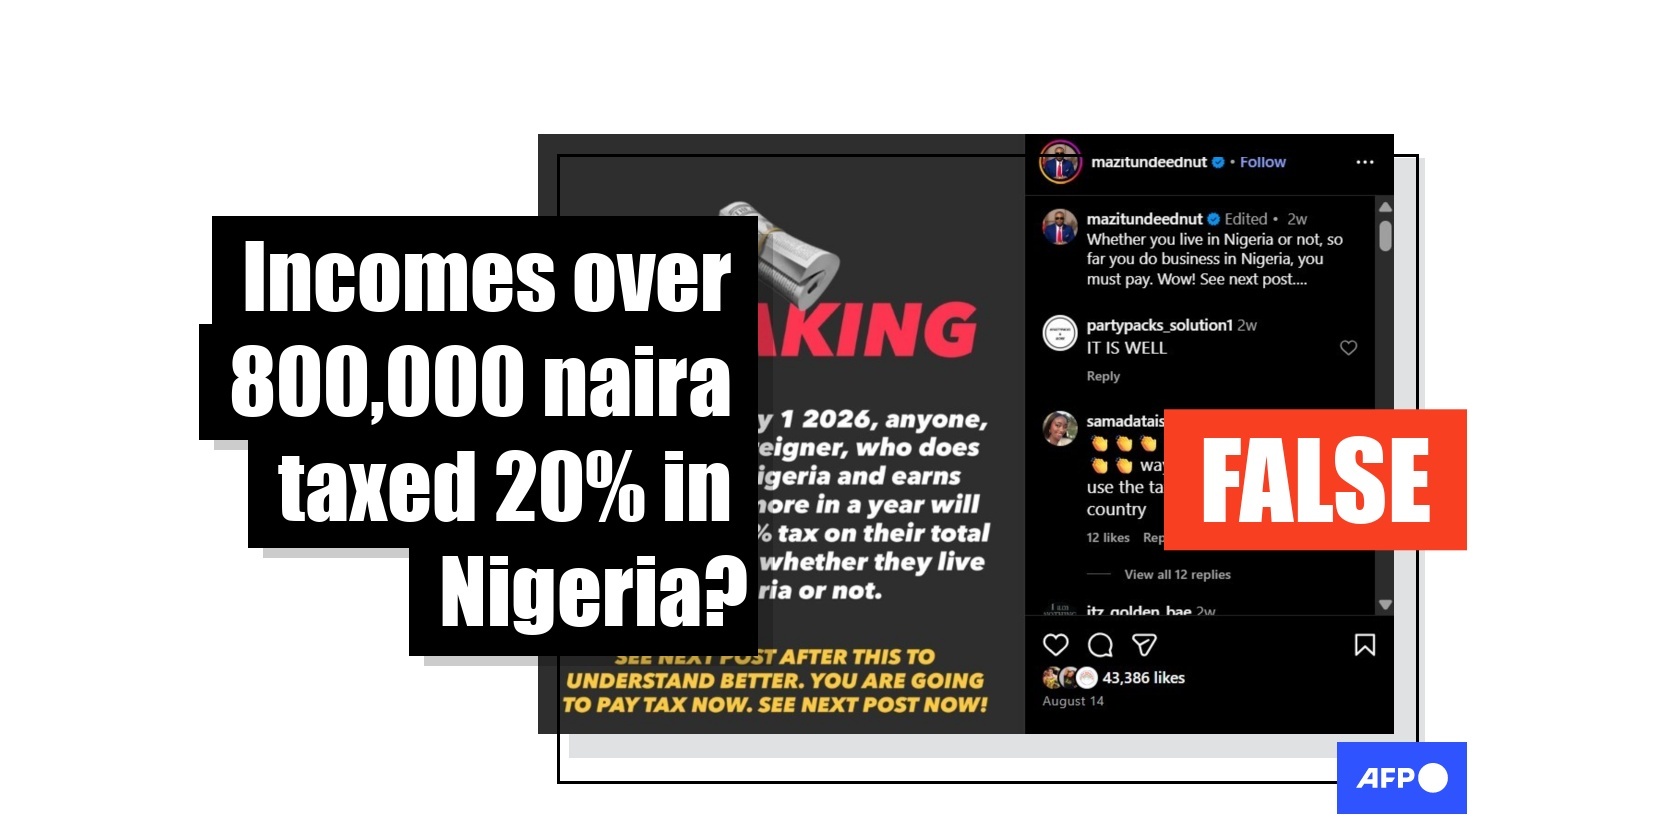This screenshot has height=840, width=1680.
Task: Open the 43,386 likes list
Action: pos(1143,678)
